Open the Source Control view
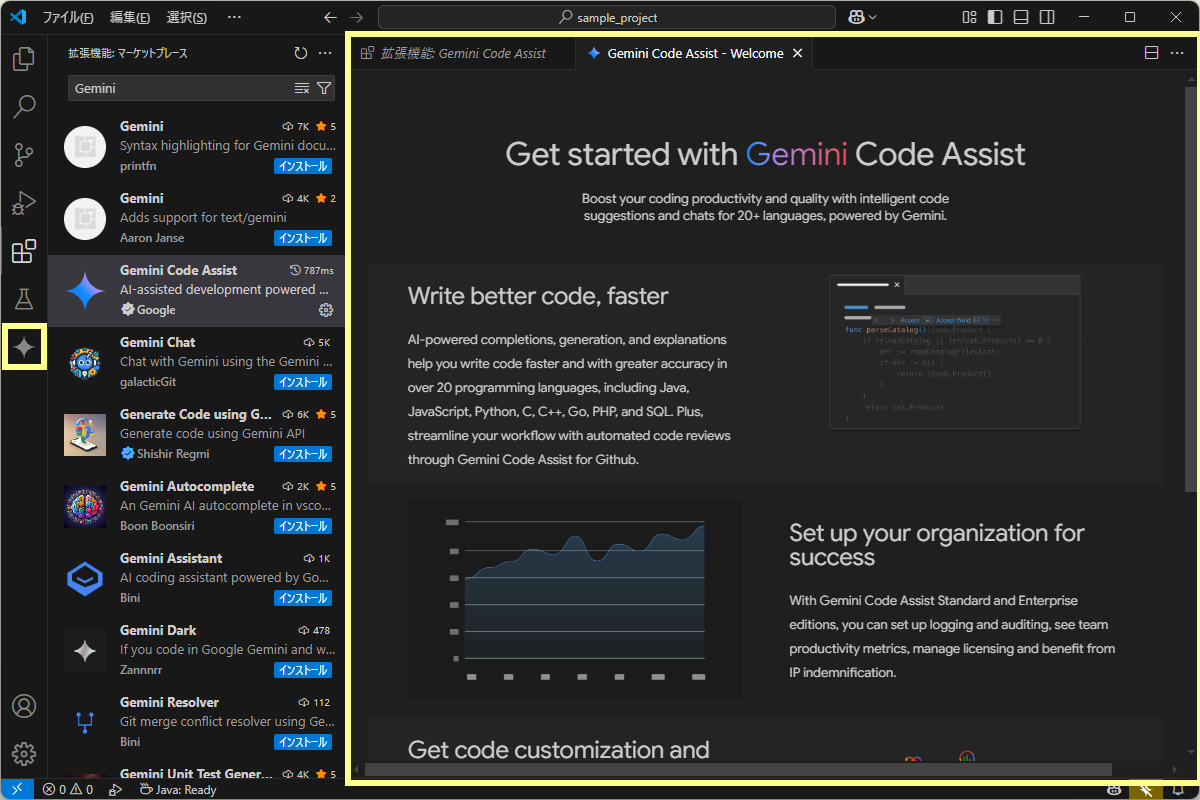The image size is (1200, 800). (x=24, y=155)
